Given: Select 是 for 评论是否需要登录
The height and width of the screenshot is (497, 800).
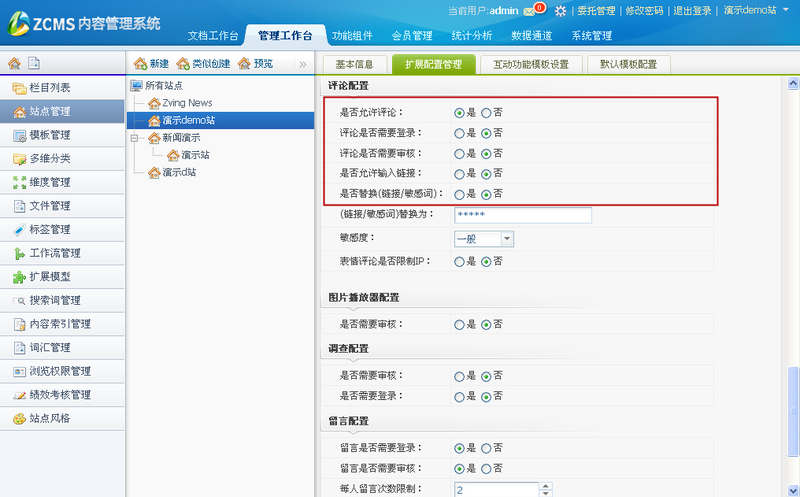Looking at the screenshot, I should pos(459,133).
